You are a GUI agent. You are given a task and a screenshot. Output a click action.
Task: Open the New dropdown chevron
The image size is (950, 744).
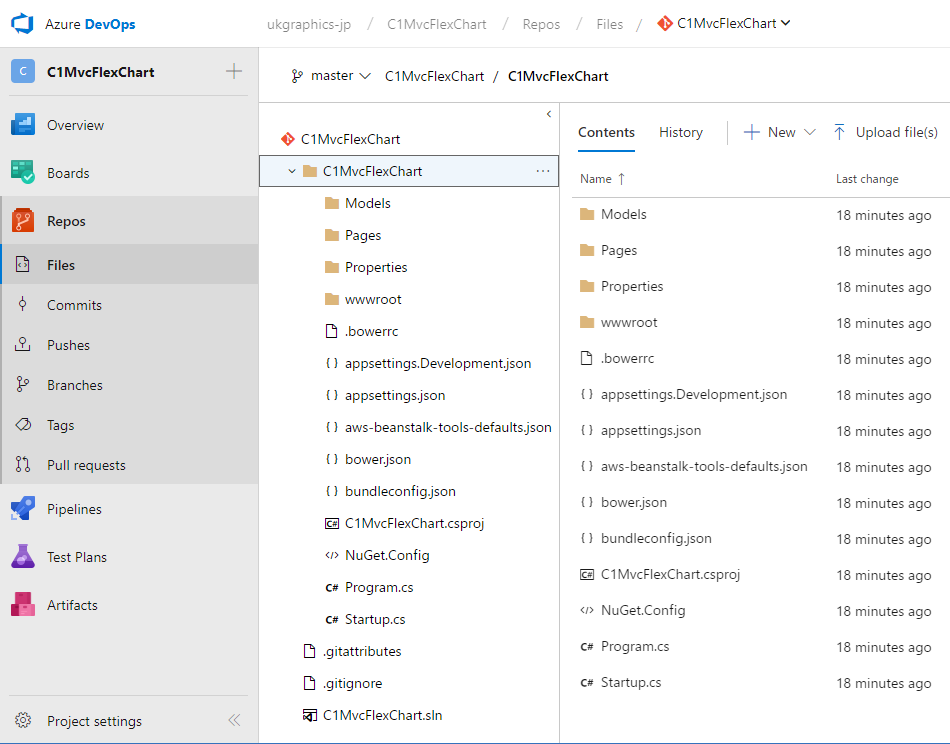click(810, 132)
